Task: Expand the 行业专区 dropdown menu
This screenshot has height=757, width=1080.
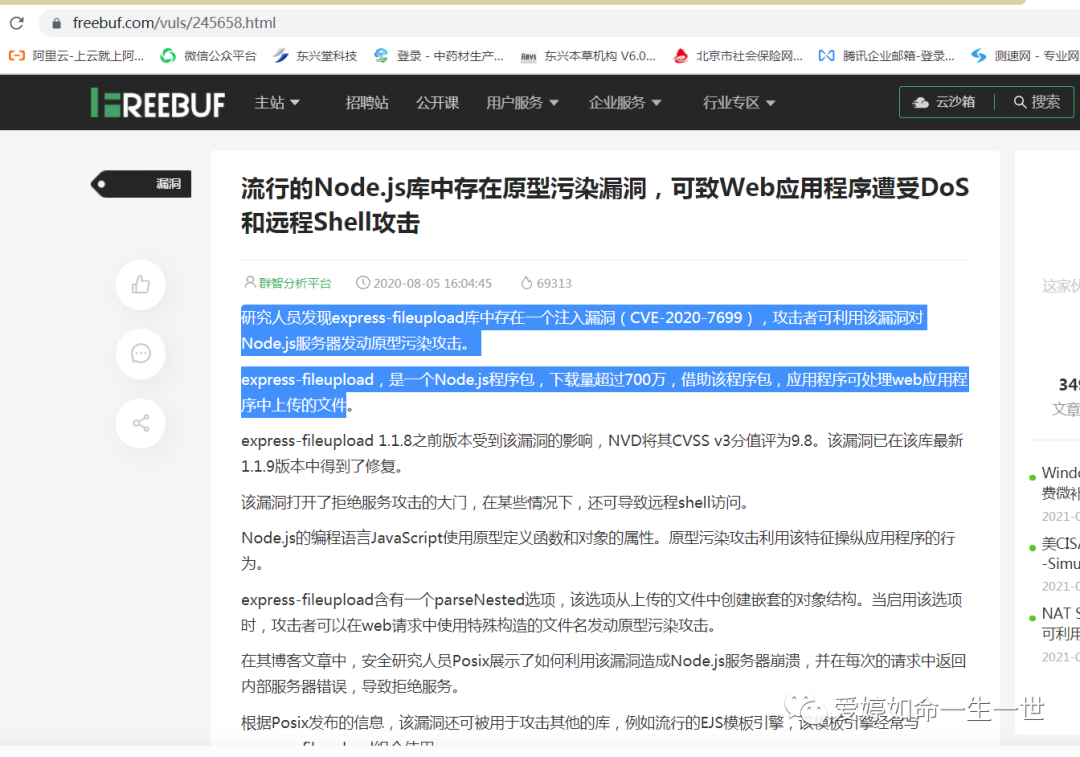Action: 739,103
